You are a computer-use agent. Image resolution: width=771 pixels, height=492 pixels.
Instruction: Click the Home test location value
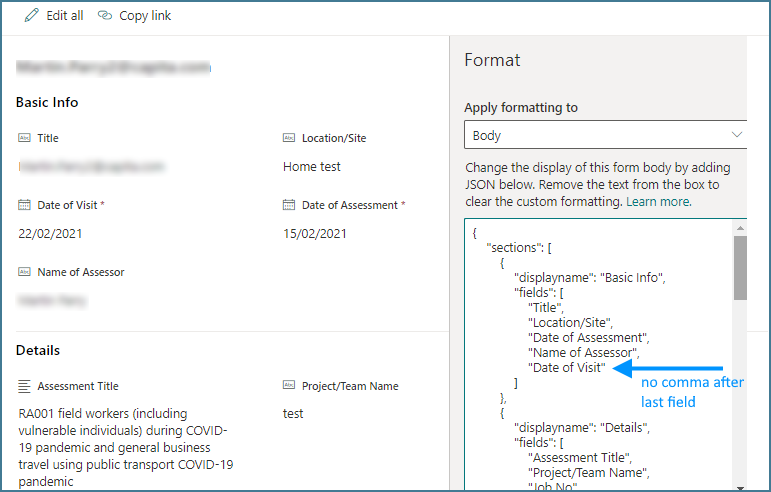tap(312, 167)
